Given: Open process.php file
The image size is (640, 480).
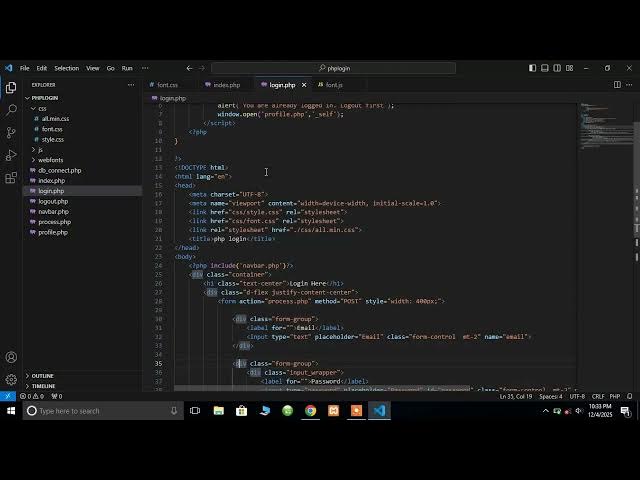Looking at the screenshot, I should pos(82,222).
